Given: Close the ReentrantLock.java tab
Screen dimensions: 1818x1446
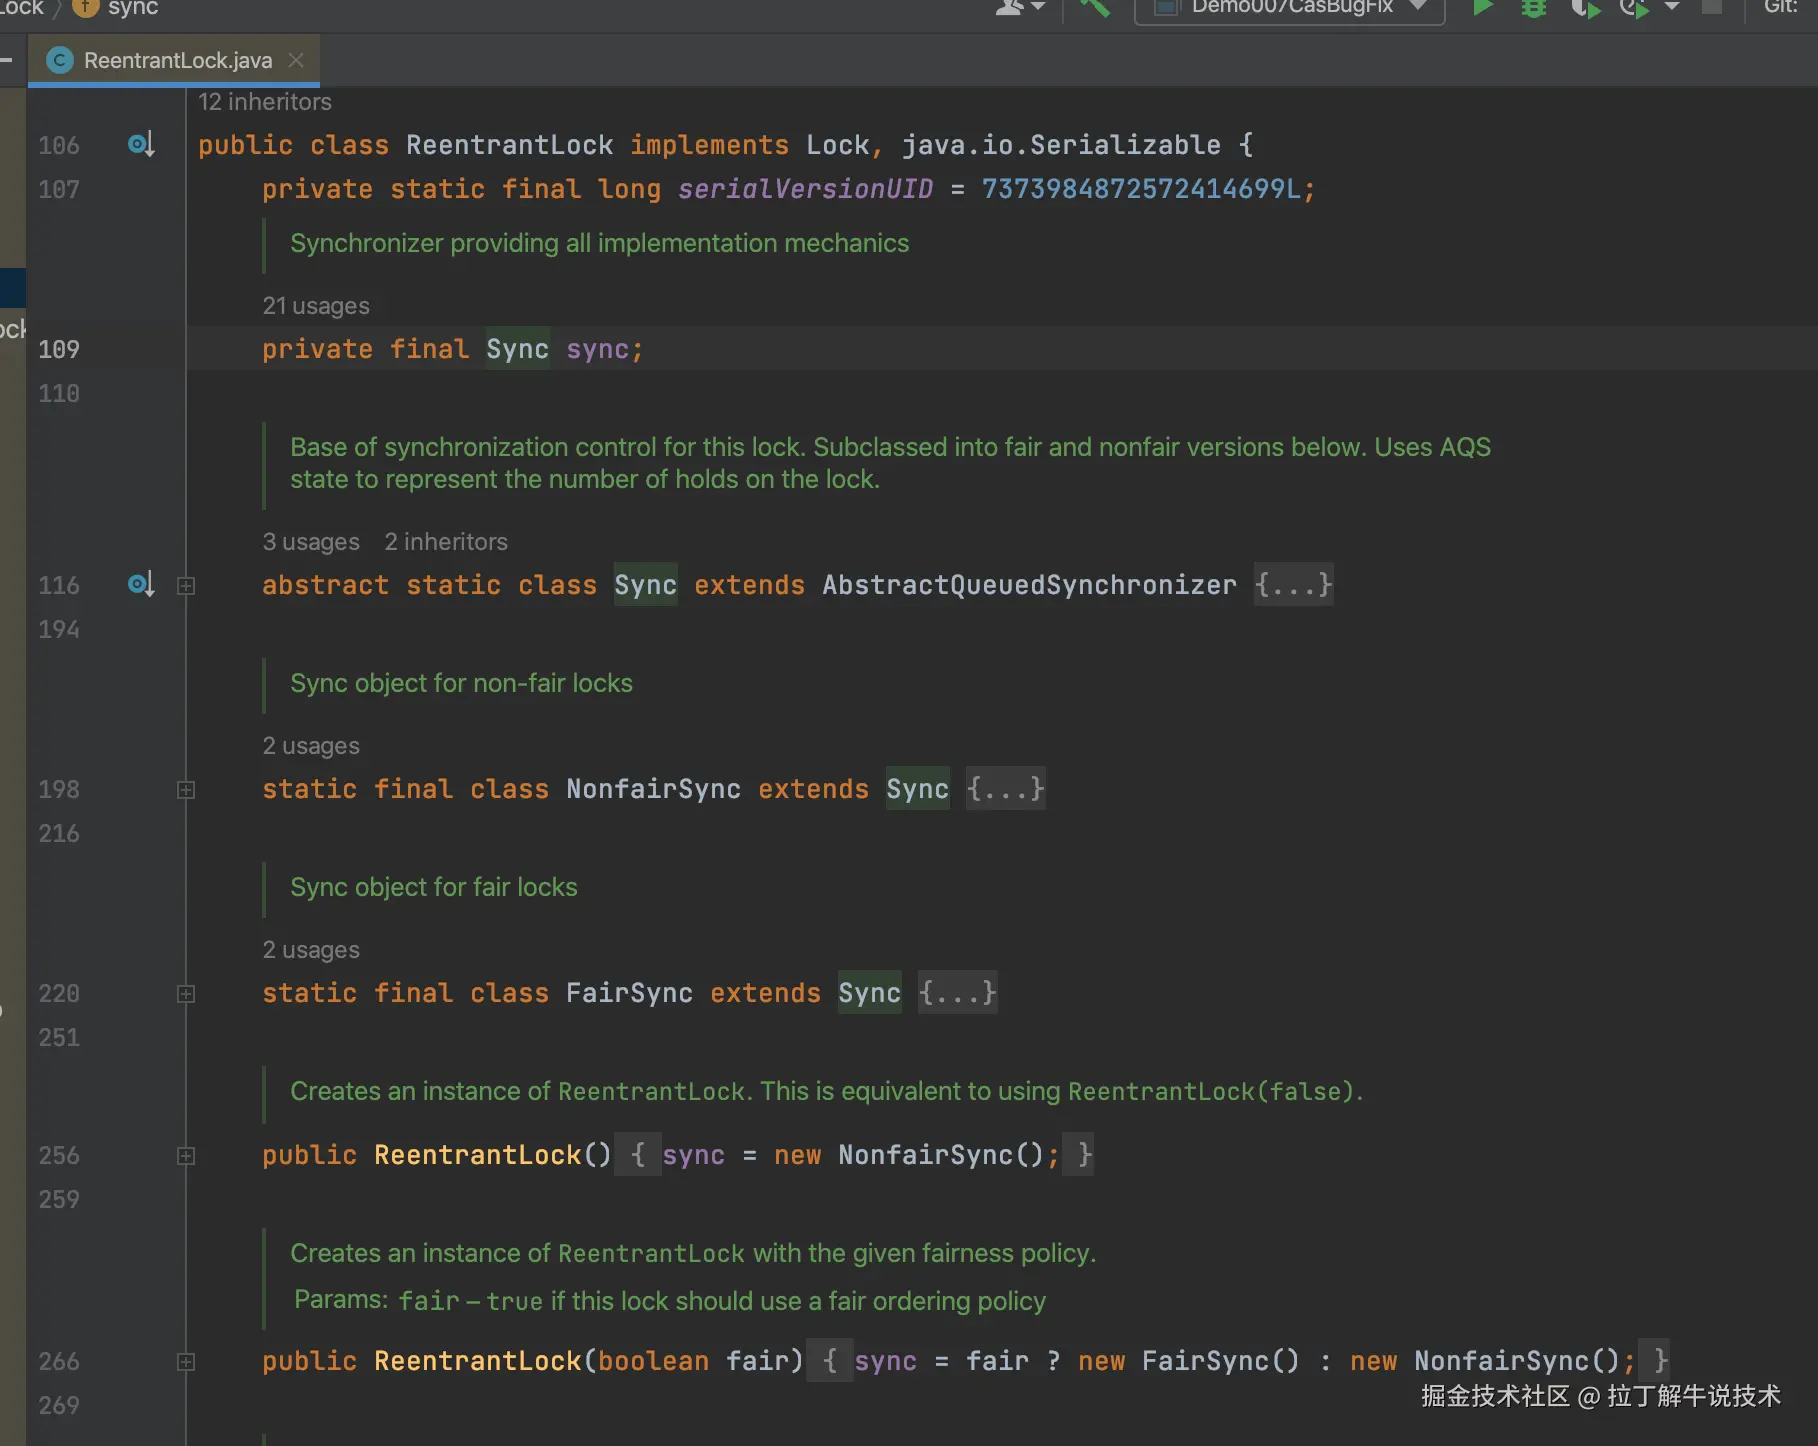Looking at the screenshot, I should tap(296, 60).
